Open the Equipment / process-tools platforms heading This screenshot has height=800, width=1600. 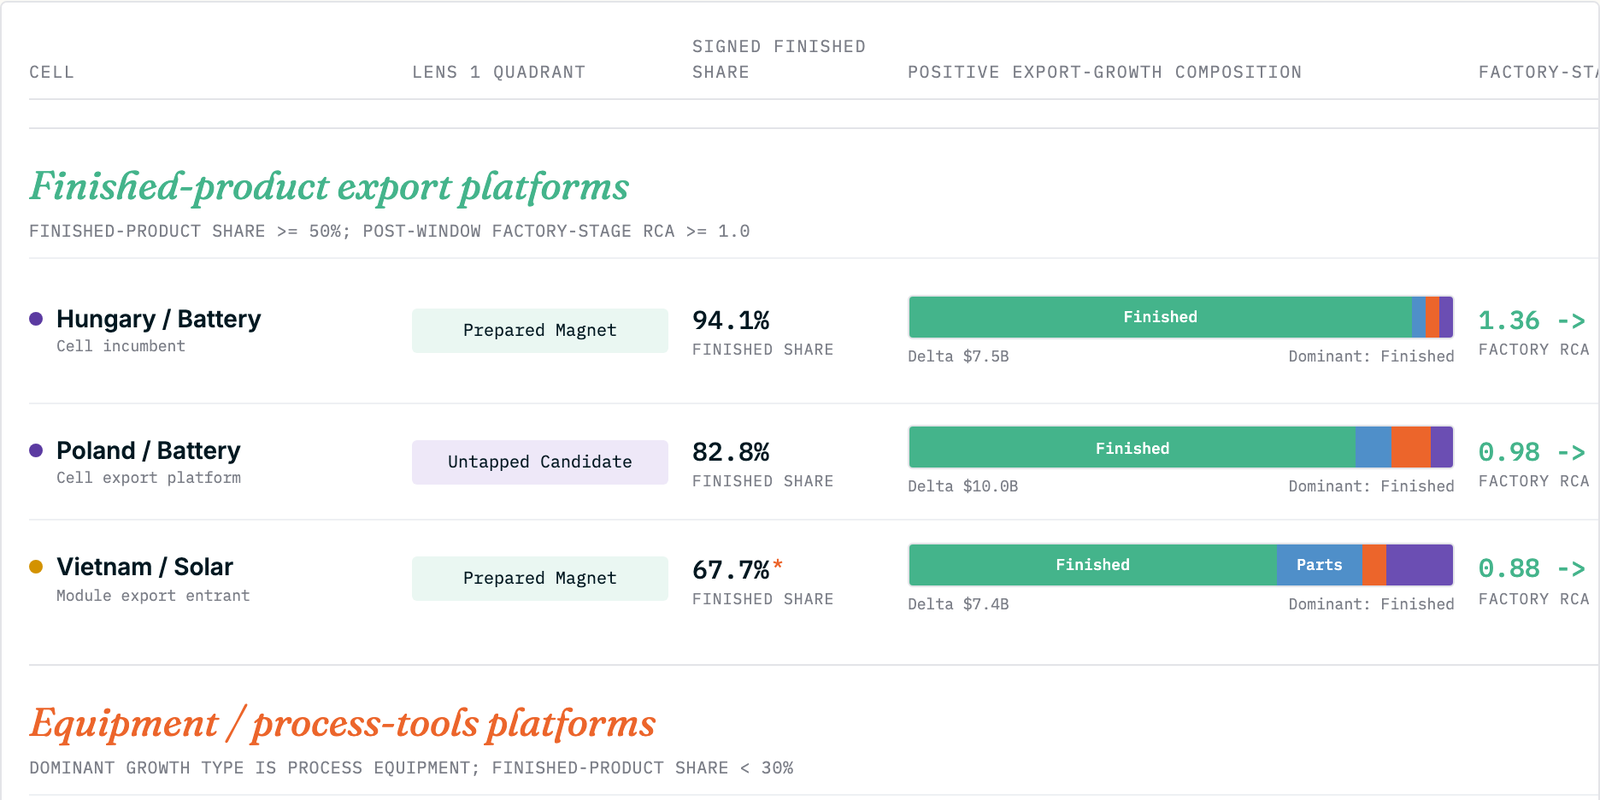[x=343, y=723]
